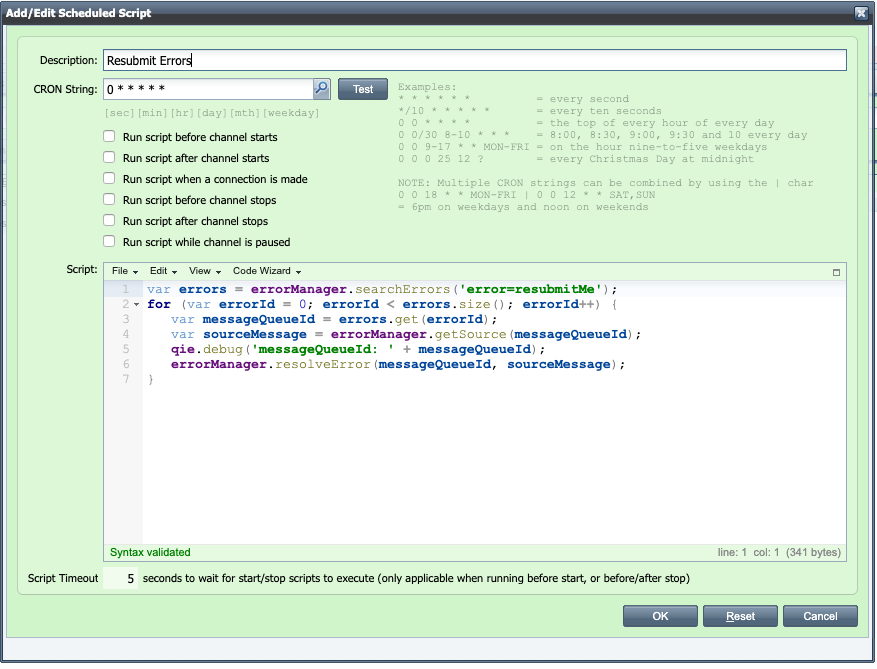Viewport: 877px width, 669px height.
Task: Open the File menu in script editor
Action: click(x=125, y=271)
